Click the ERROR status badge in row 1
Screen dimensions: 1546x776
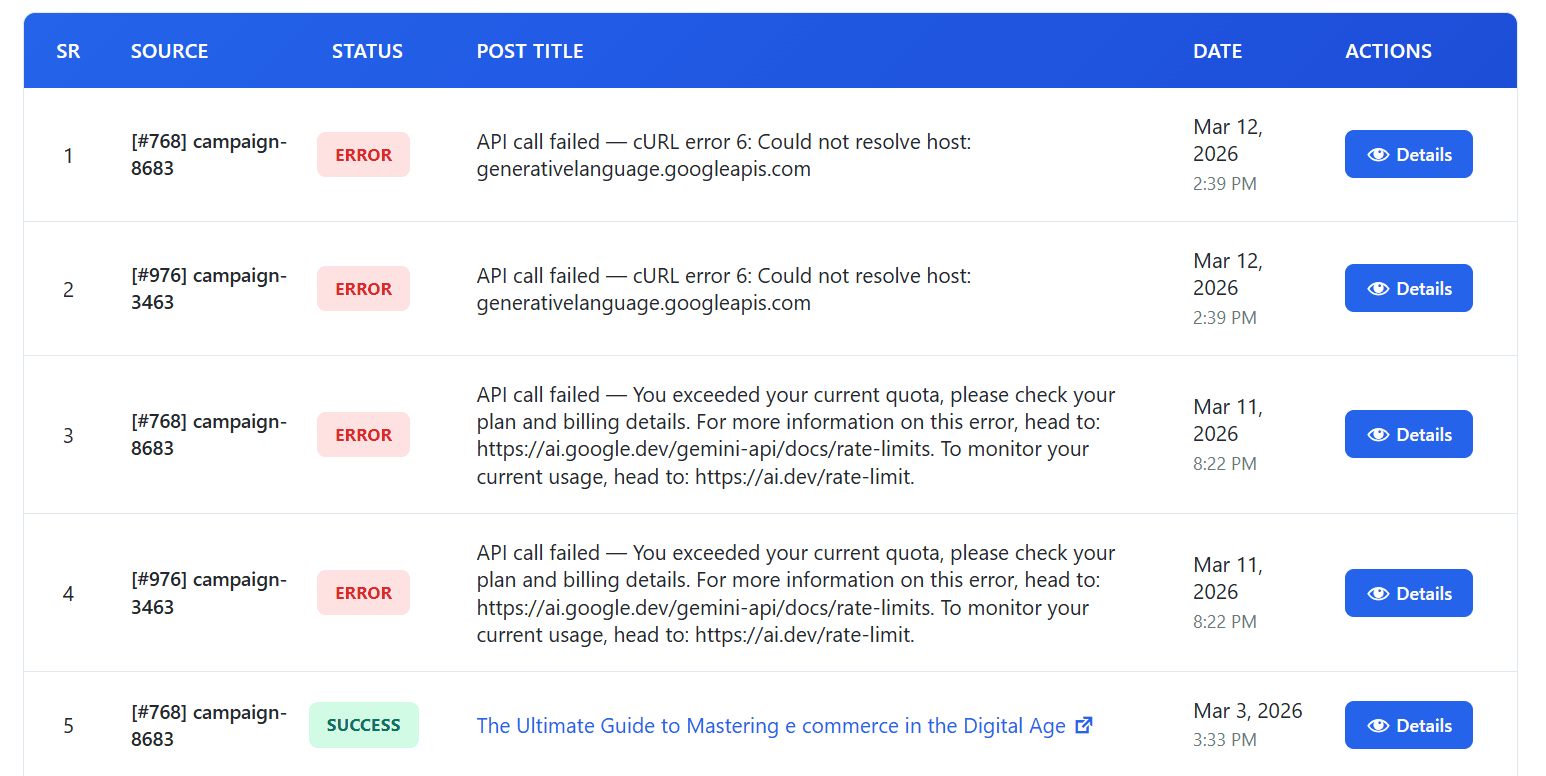363,155
